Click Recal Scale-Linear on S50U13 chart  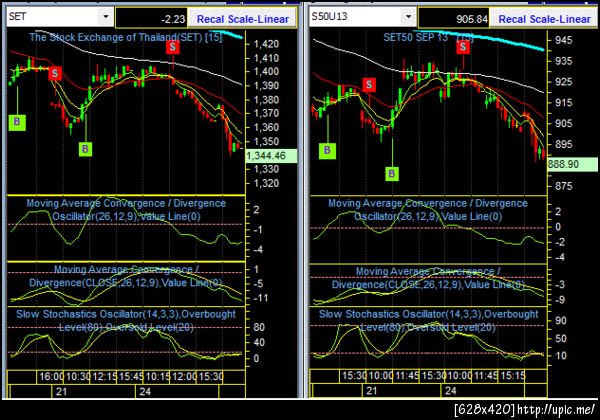pos(545,19)
